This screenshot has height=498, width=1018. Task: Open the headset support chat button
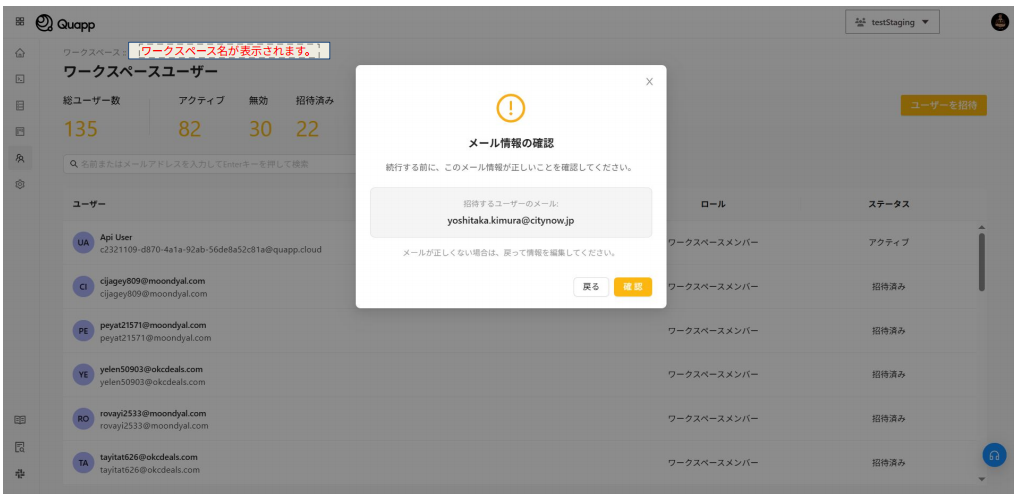993,455
